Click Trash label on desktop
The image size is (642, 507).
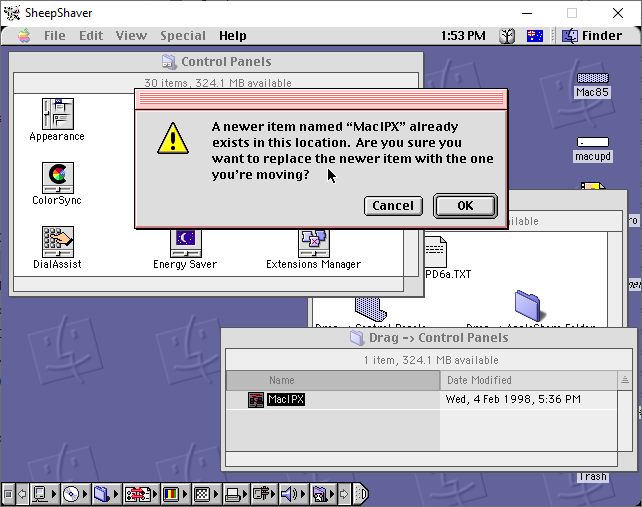tap(592, 477)
